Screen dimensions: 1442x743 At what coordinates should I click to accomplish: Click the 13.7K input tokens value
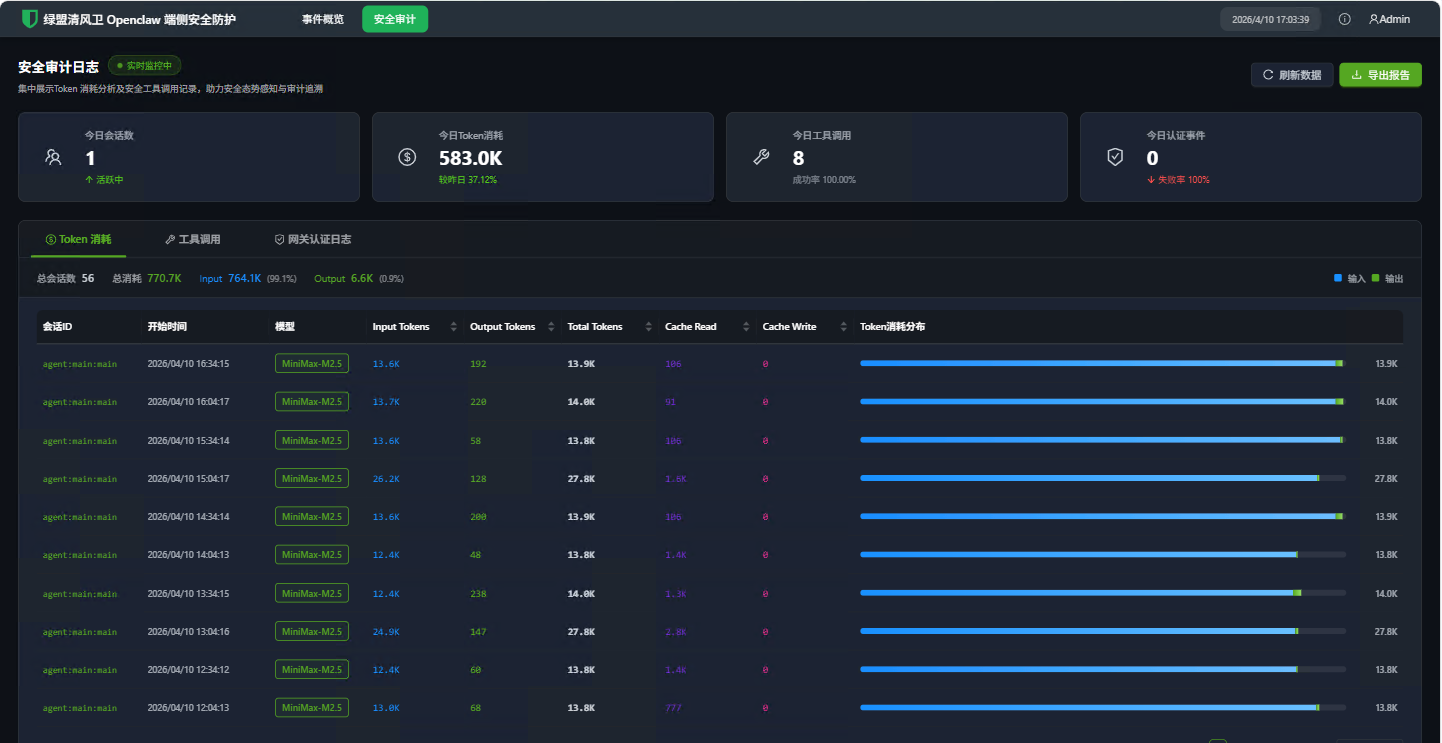pyautogui.click(x=386, y=402)
